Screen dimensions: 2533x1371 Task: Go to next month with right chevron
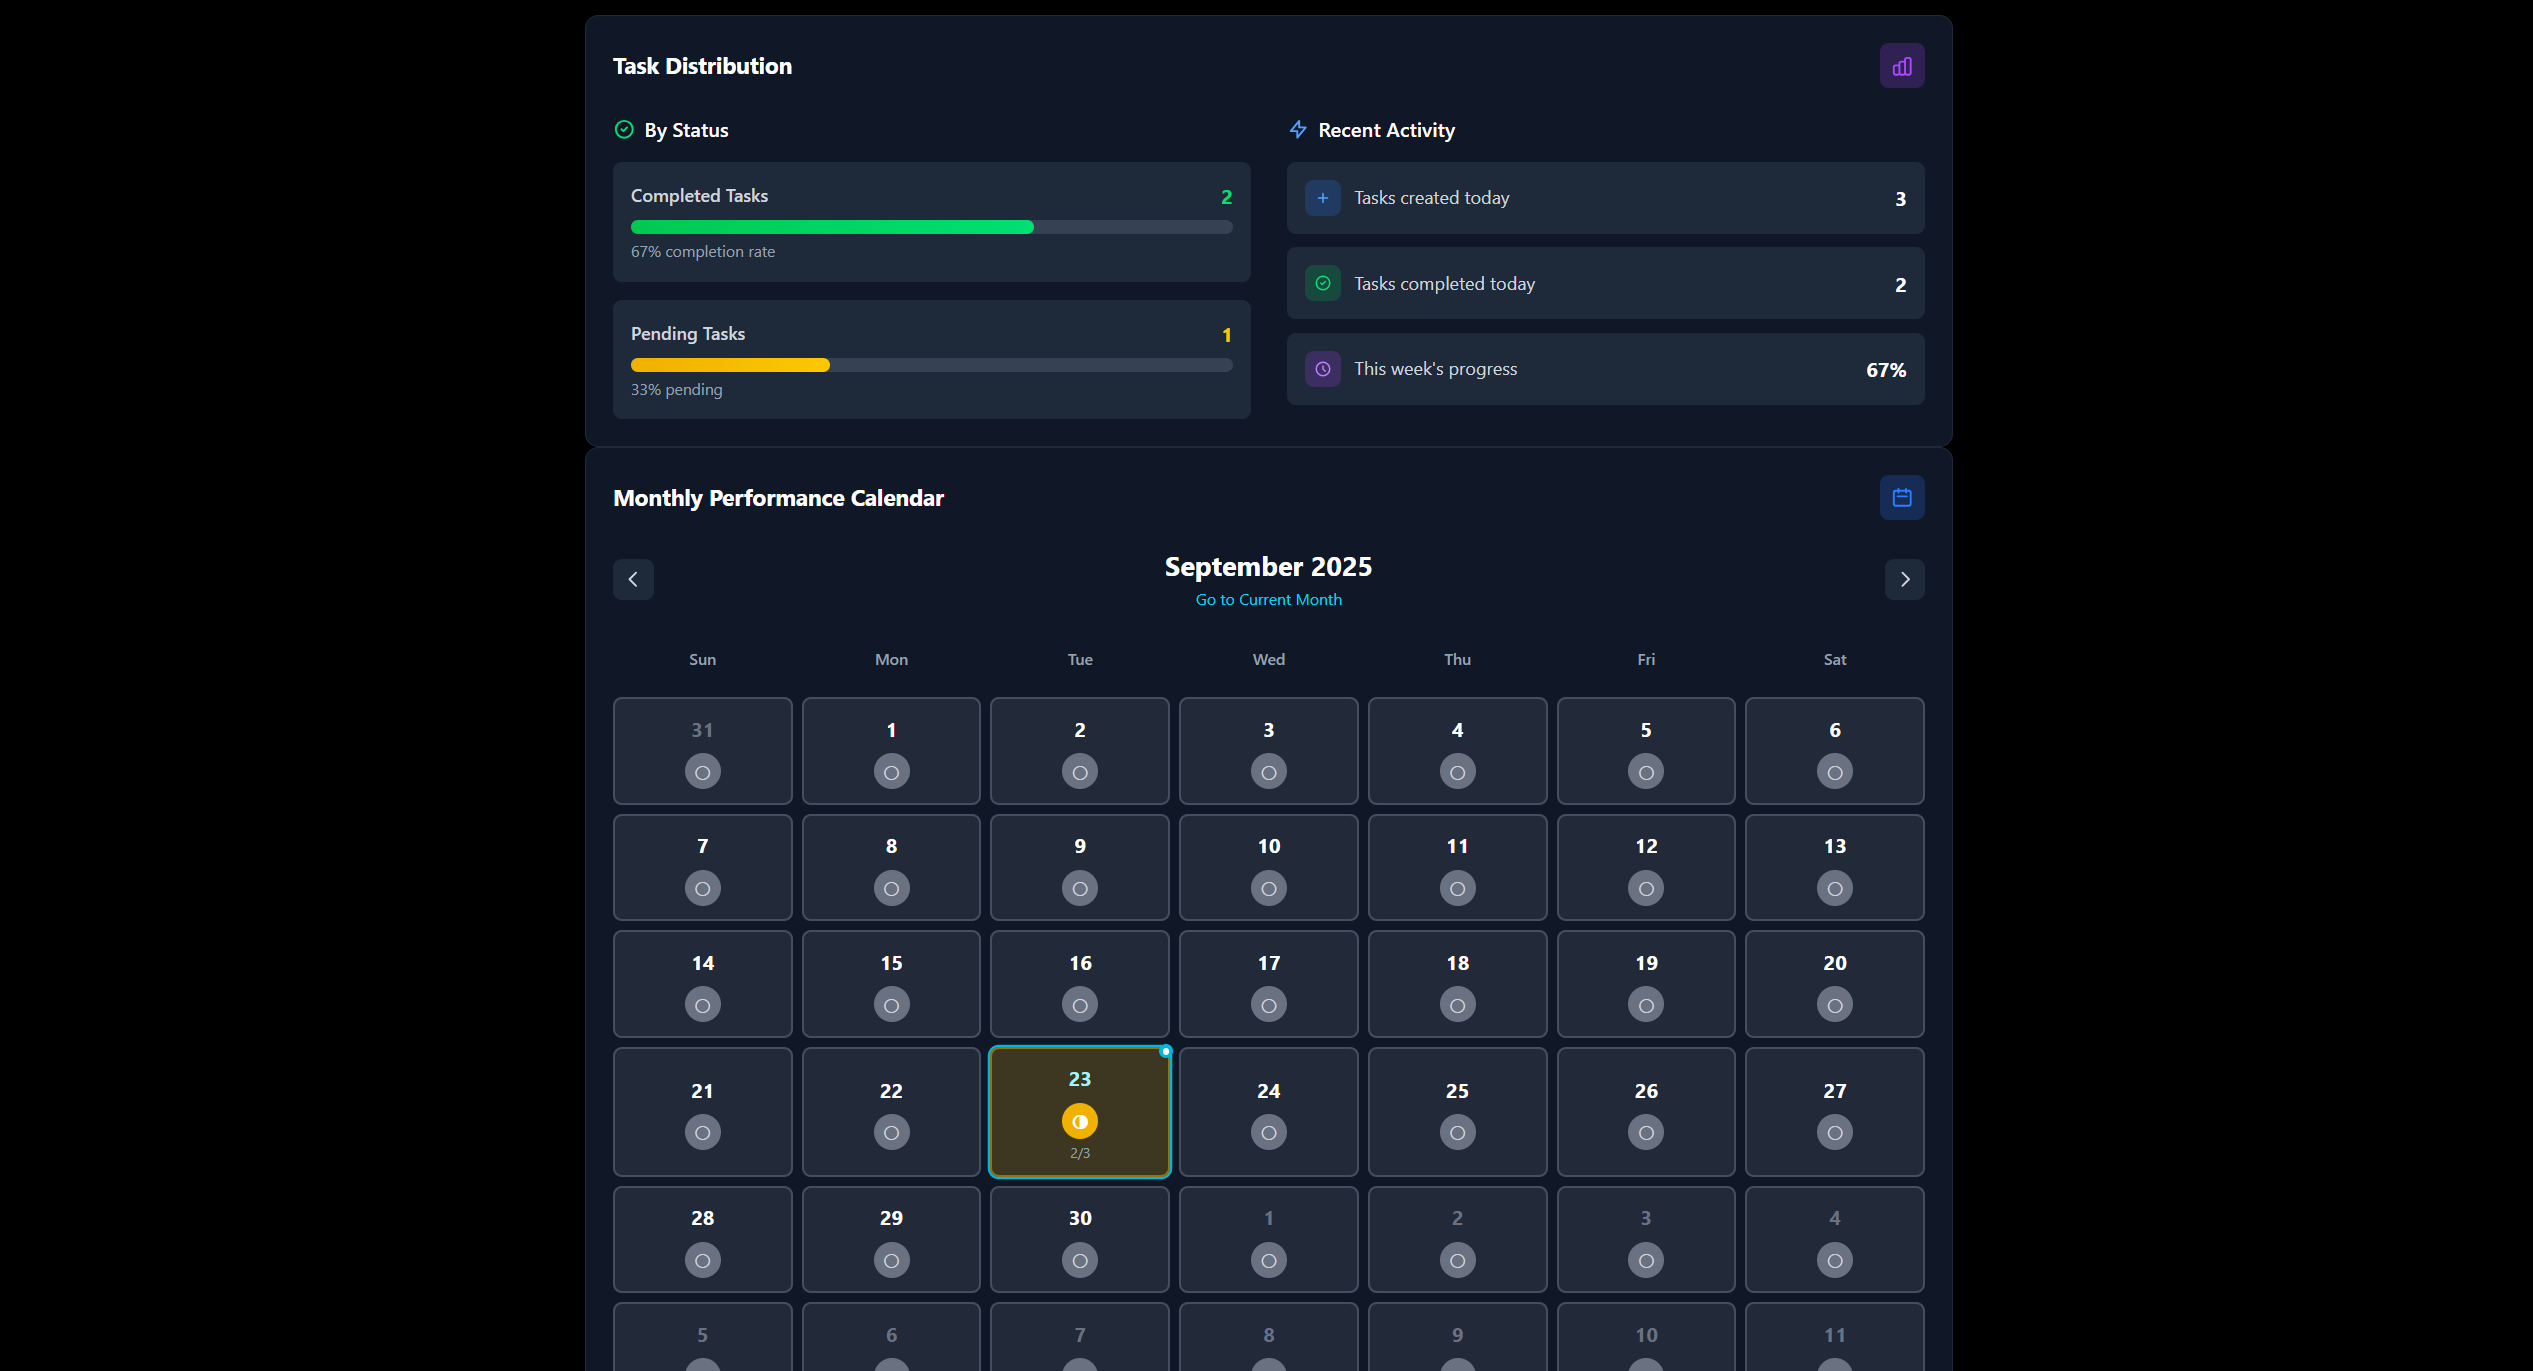pyautogui.click(x=1904, y=579)
